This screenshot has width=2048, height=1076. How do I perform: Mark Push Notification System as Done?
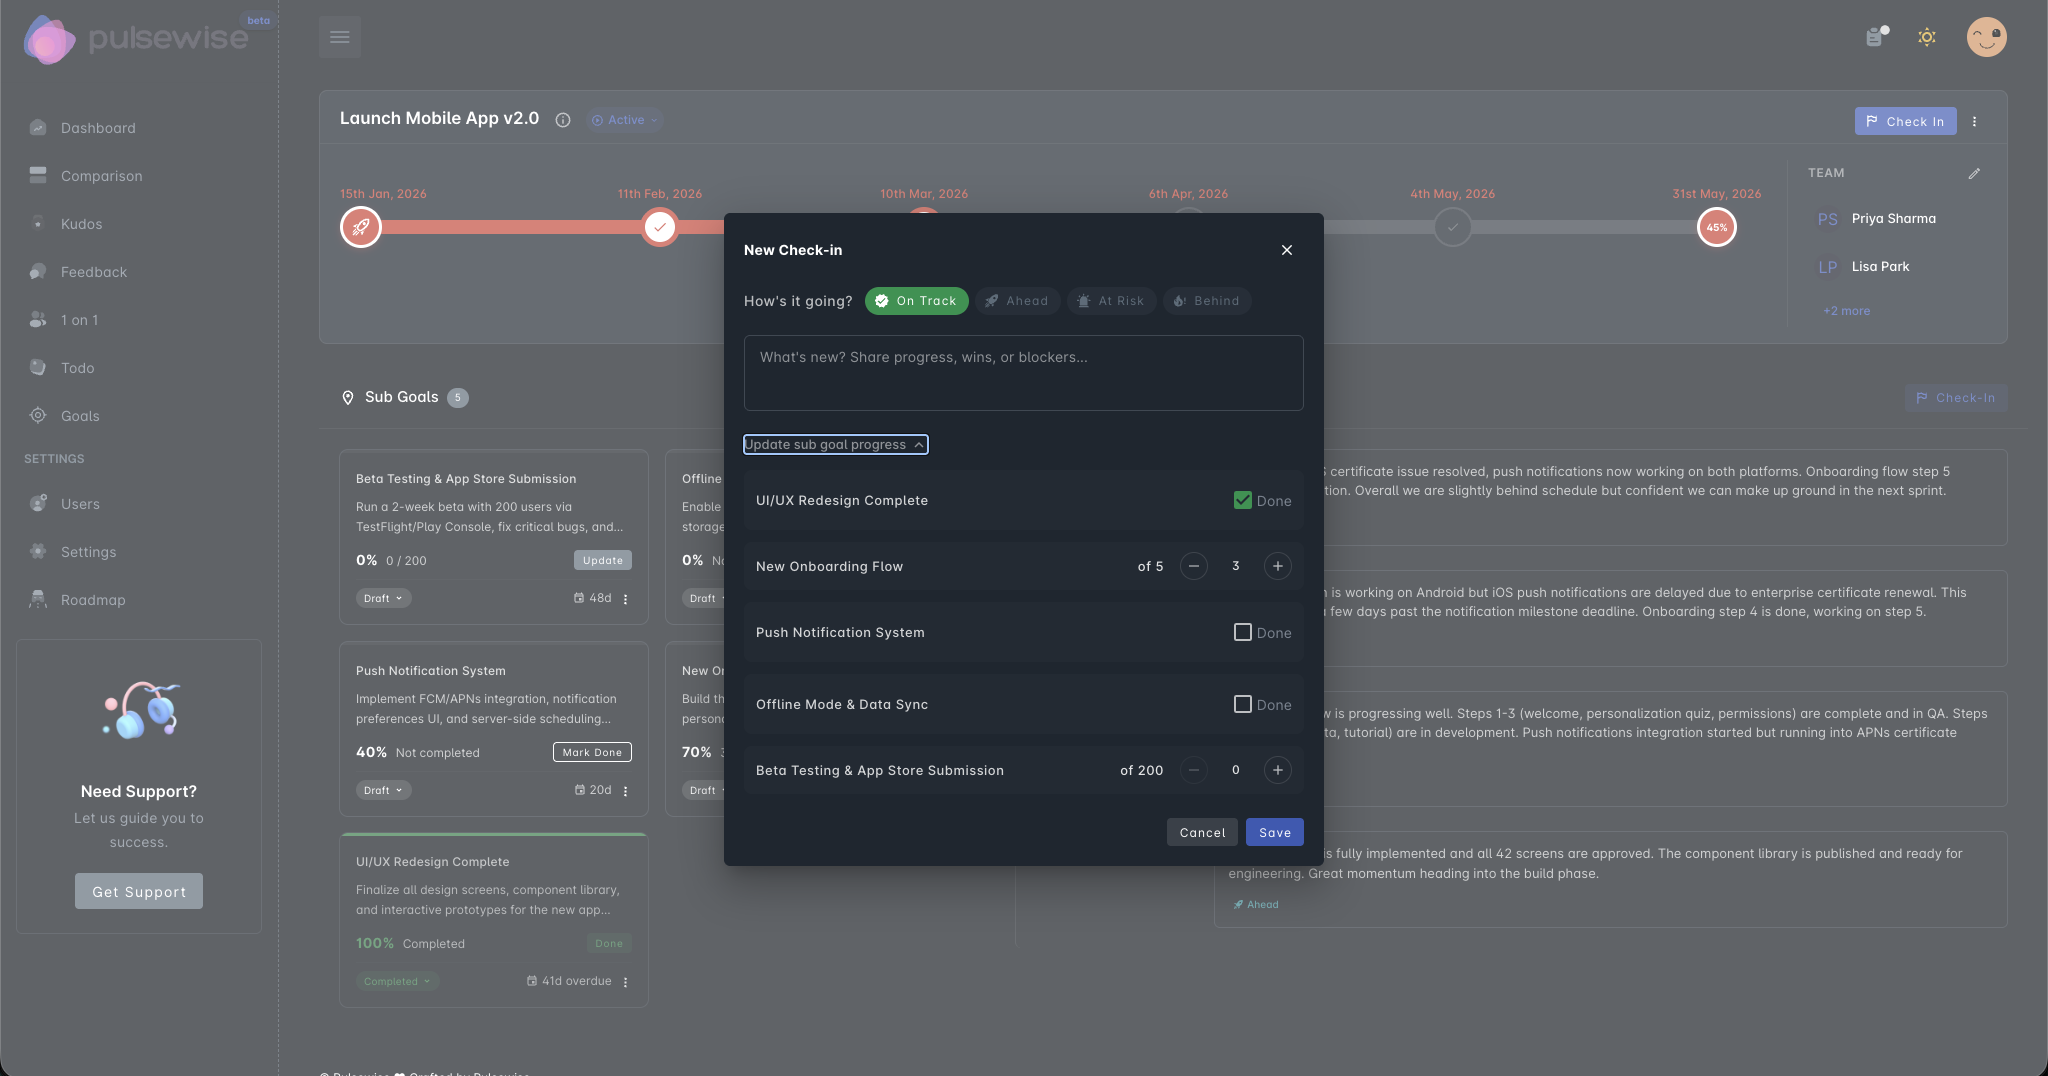(1242, 632)
